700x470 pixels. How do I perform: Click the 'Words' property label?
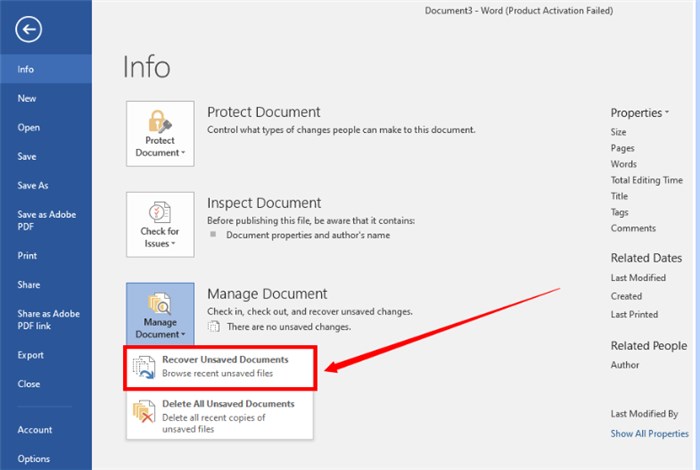624,164
